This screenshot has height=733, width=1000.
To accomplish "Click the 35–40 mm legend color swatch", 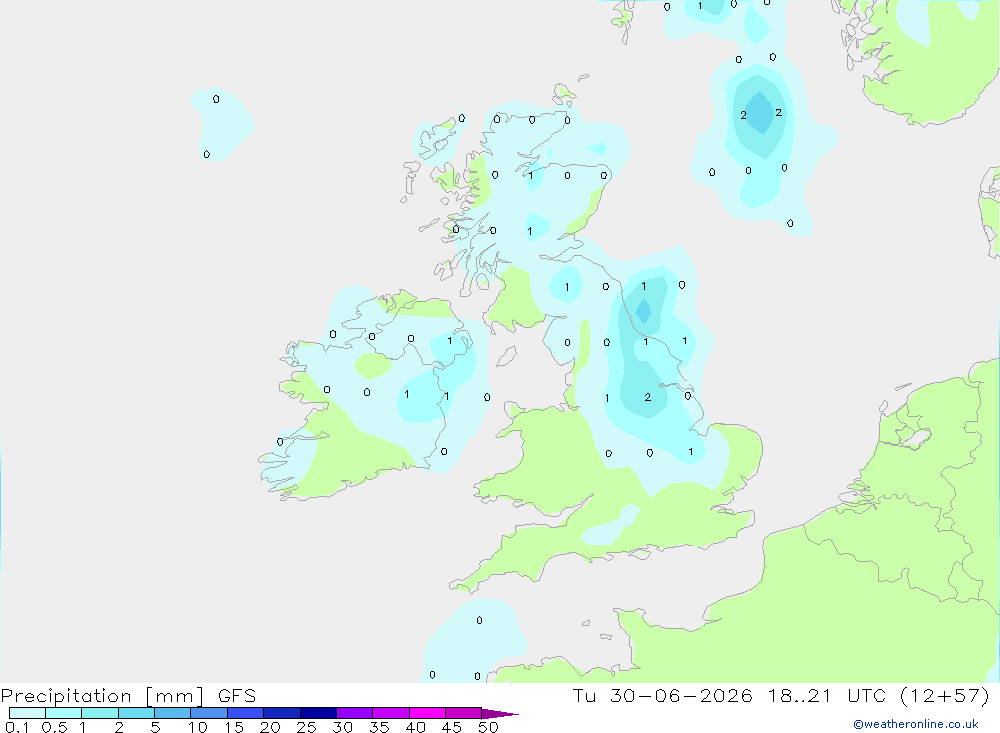I will (x=391, y=713).
